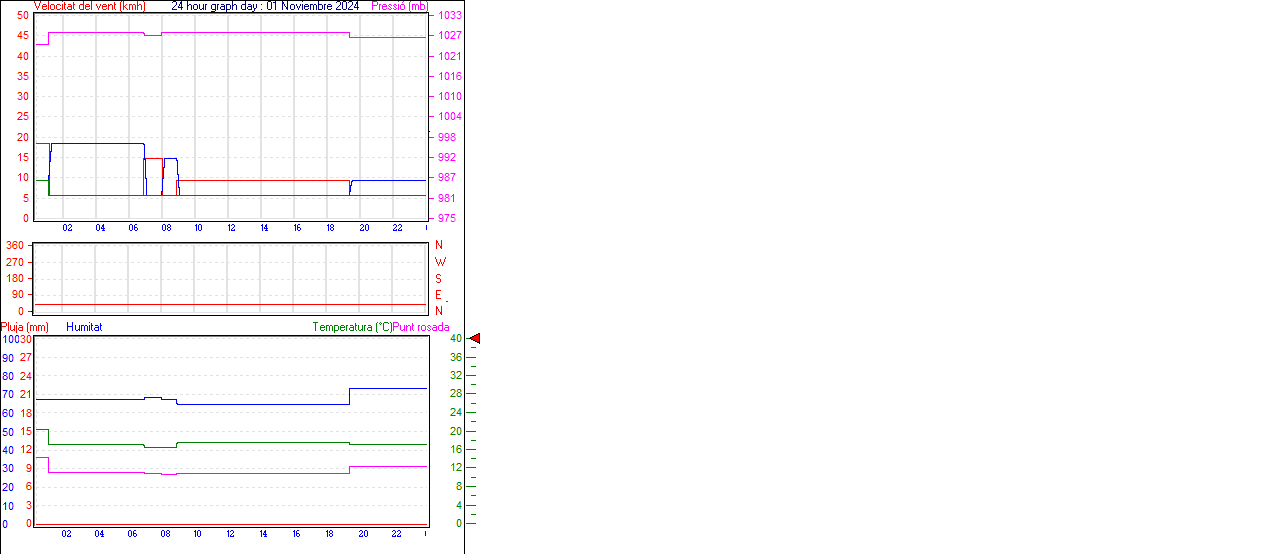1280x554 pixels.
Task: Click the 'S' compass direction label
Action: [x=438, y=279]
